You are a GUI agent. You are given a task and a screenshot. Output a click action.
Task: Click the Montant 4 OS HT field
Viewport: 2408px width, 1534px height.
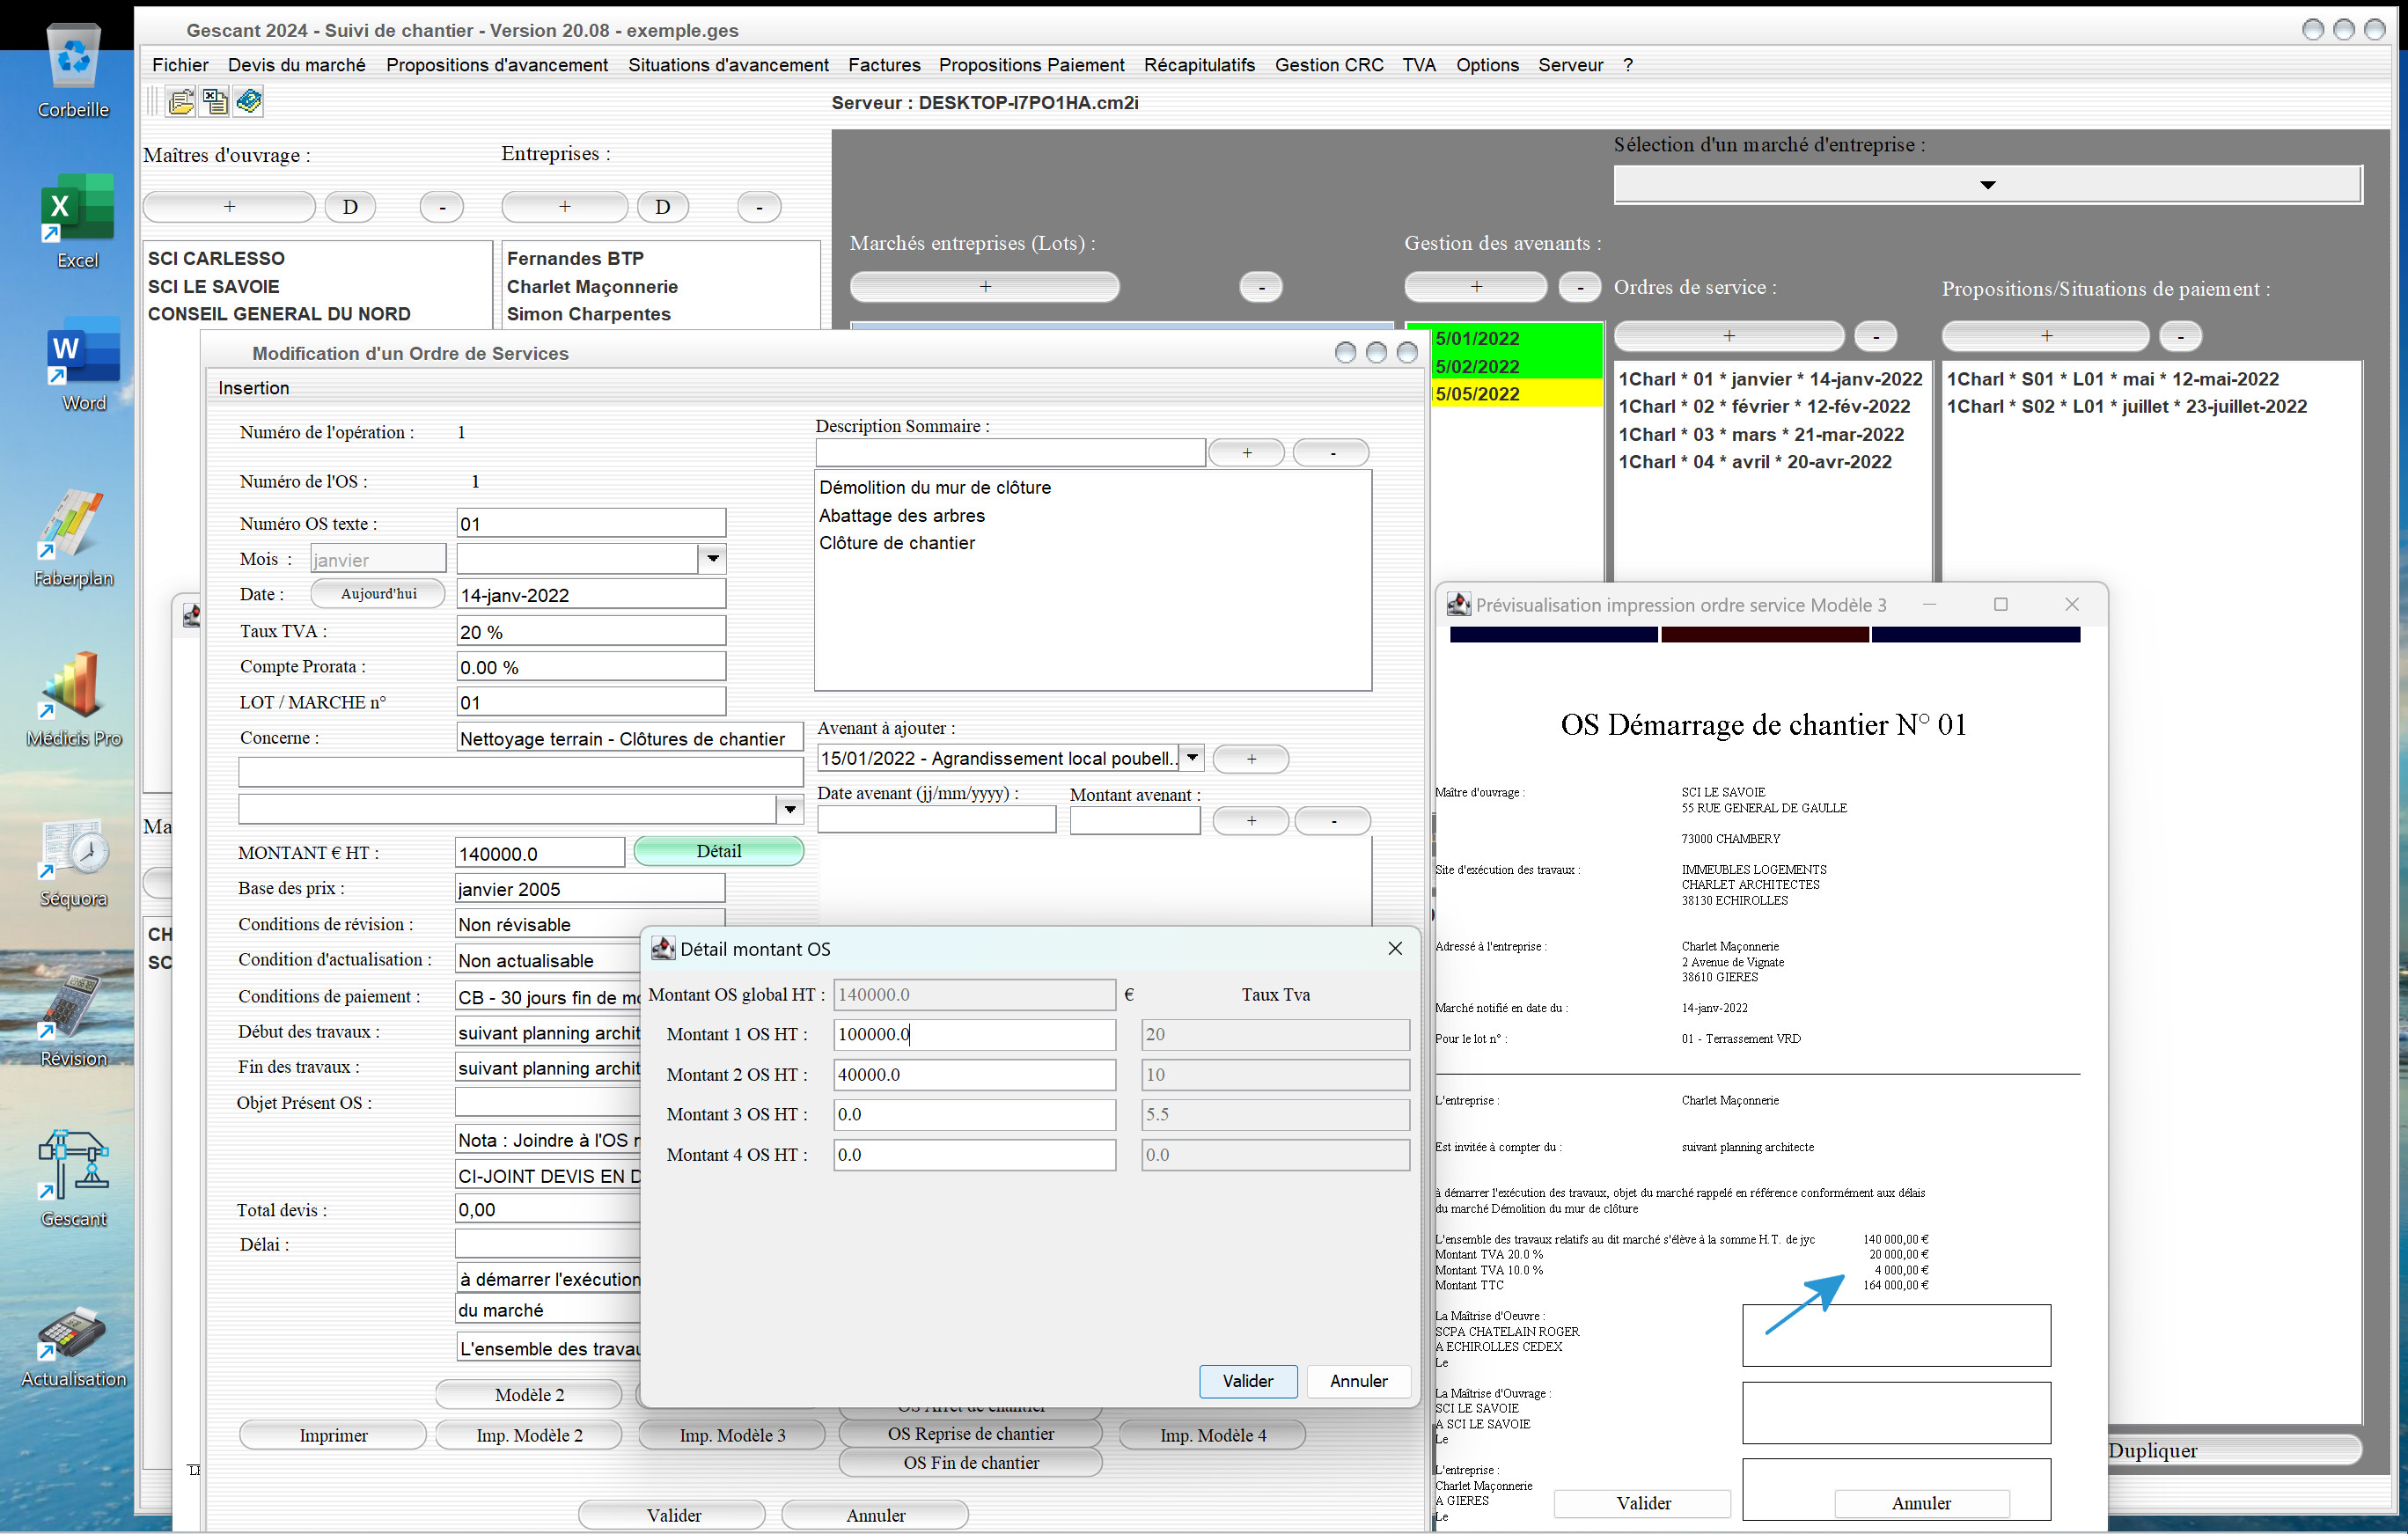pyautogui.click(x=974, y=1154)
